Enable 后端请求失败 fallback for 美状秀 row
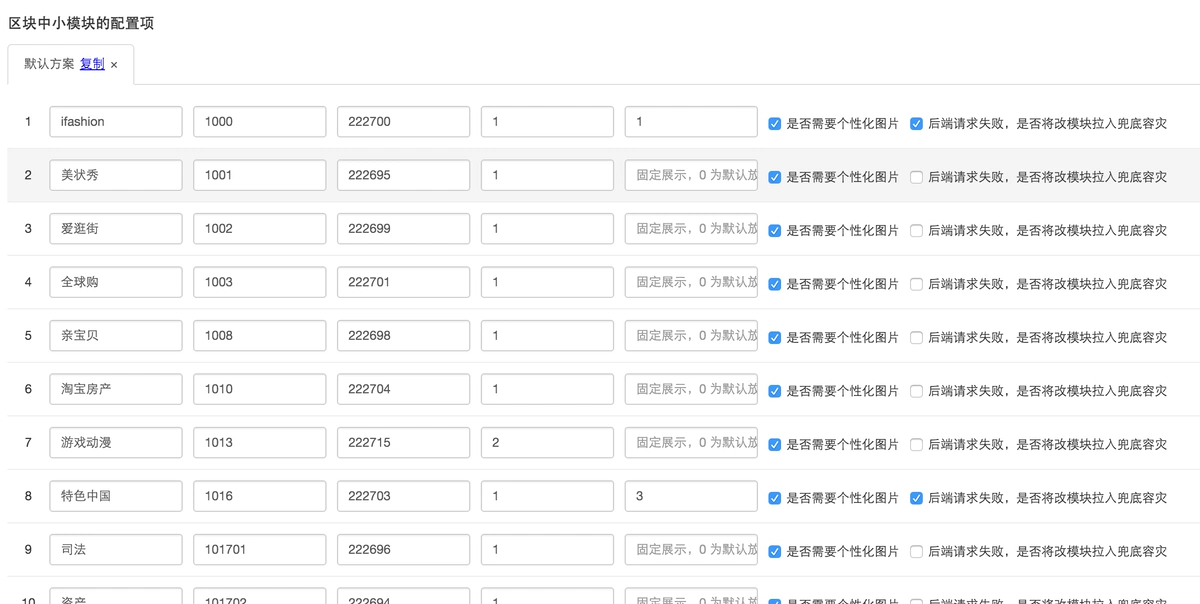 coord(916,177)
